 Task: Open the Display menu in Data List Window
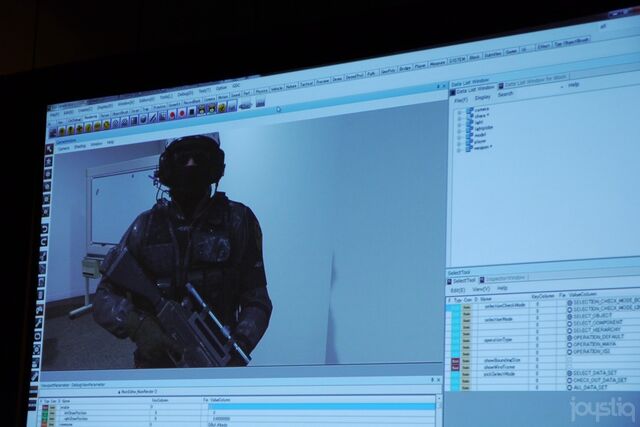pyautogui.click(x=482, y=98)
